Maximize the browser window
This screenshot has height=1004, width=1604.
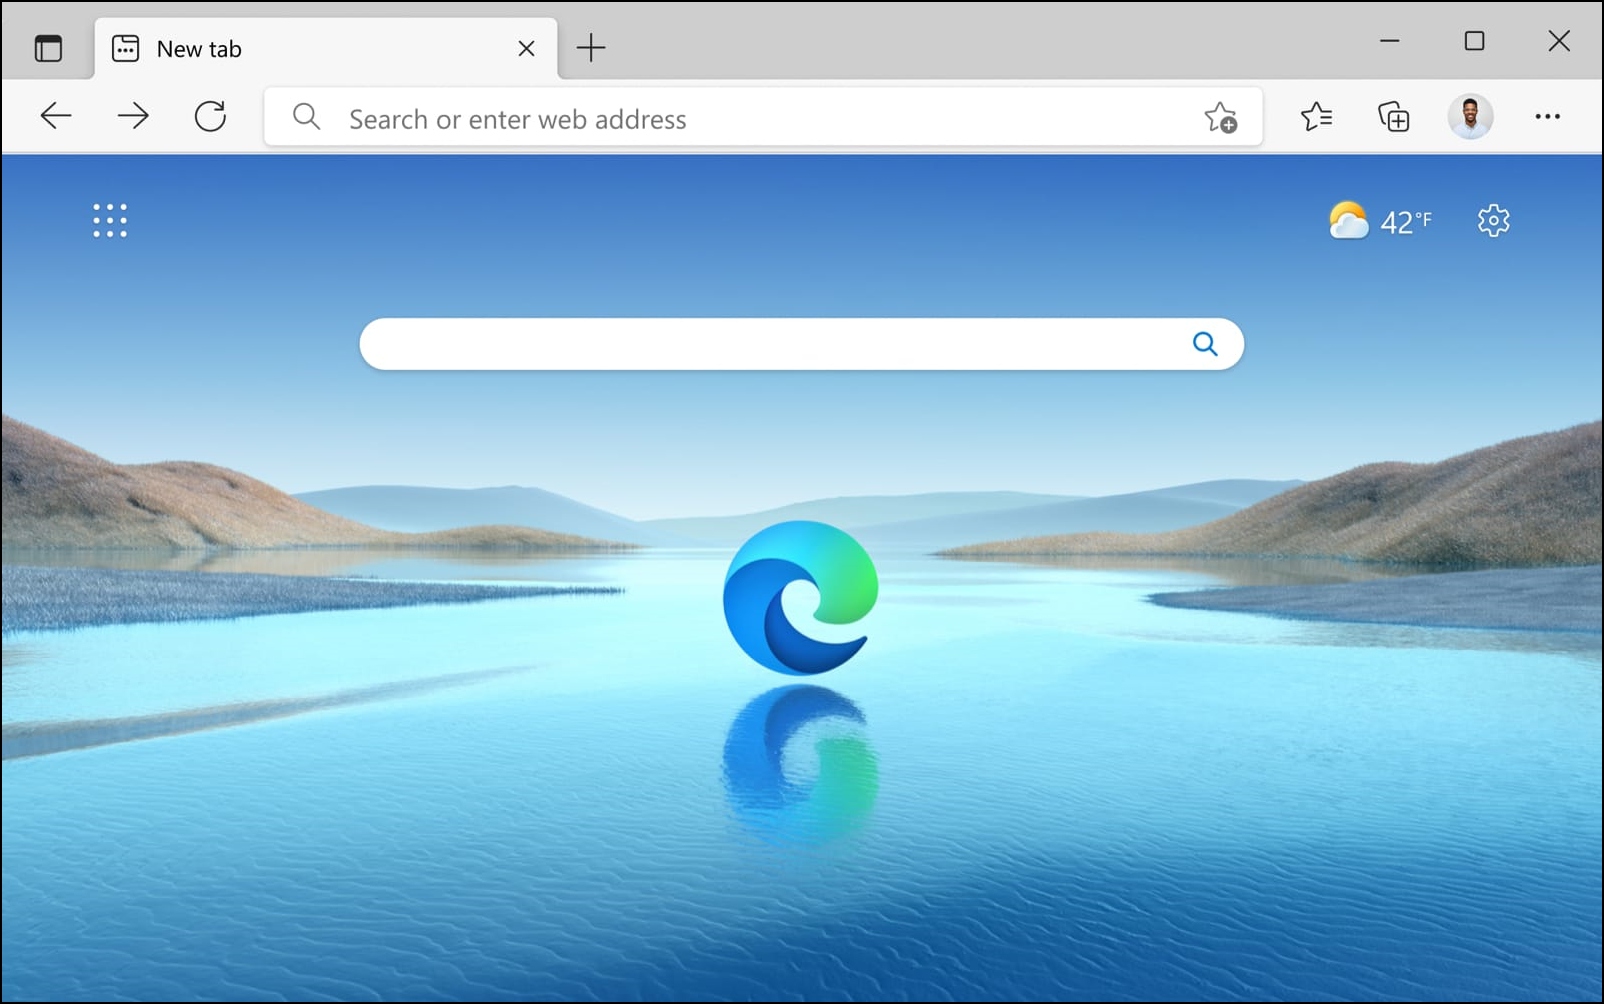pos(1474,41)
